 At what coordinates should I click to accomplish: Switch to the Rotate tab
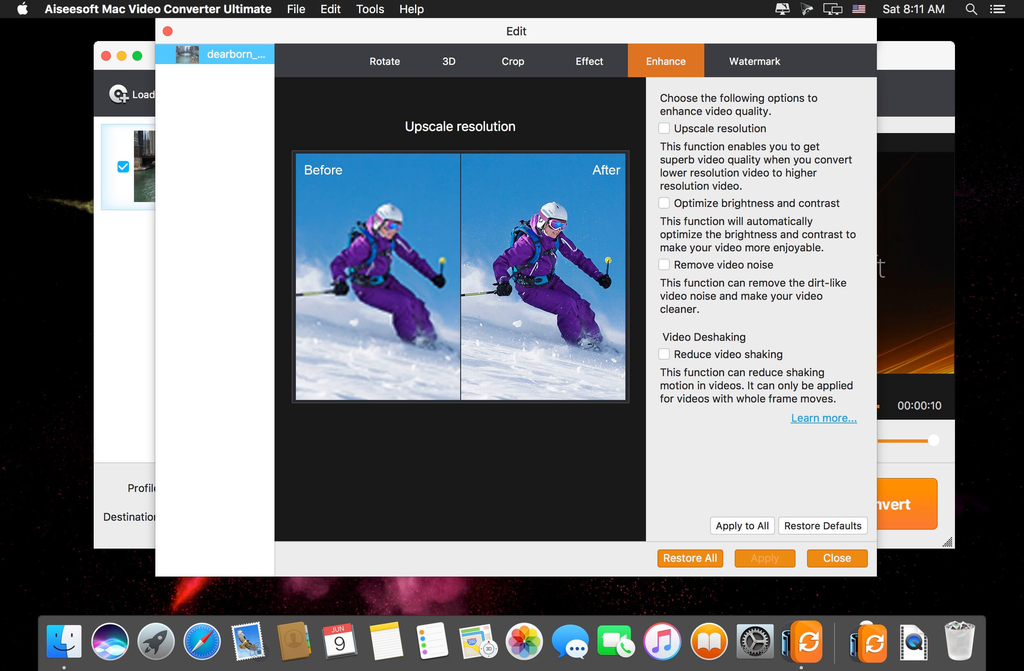tap(385, 61)
